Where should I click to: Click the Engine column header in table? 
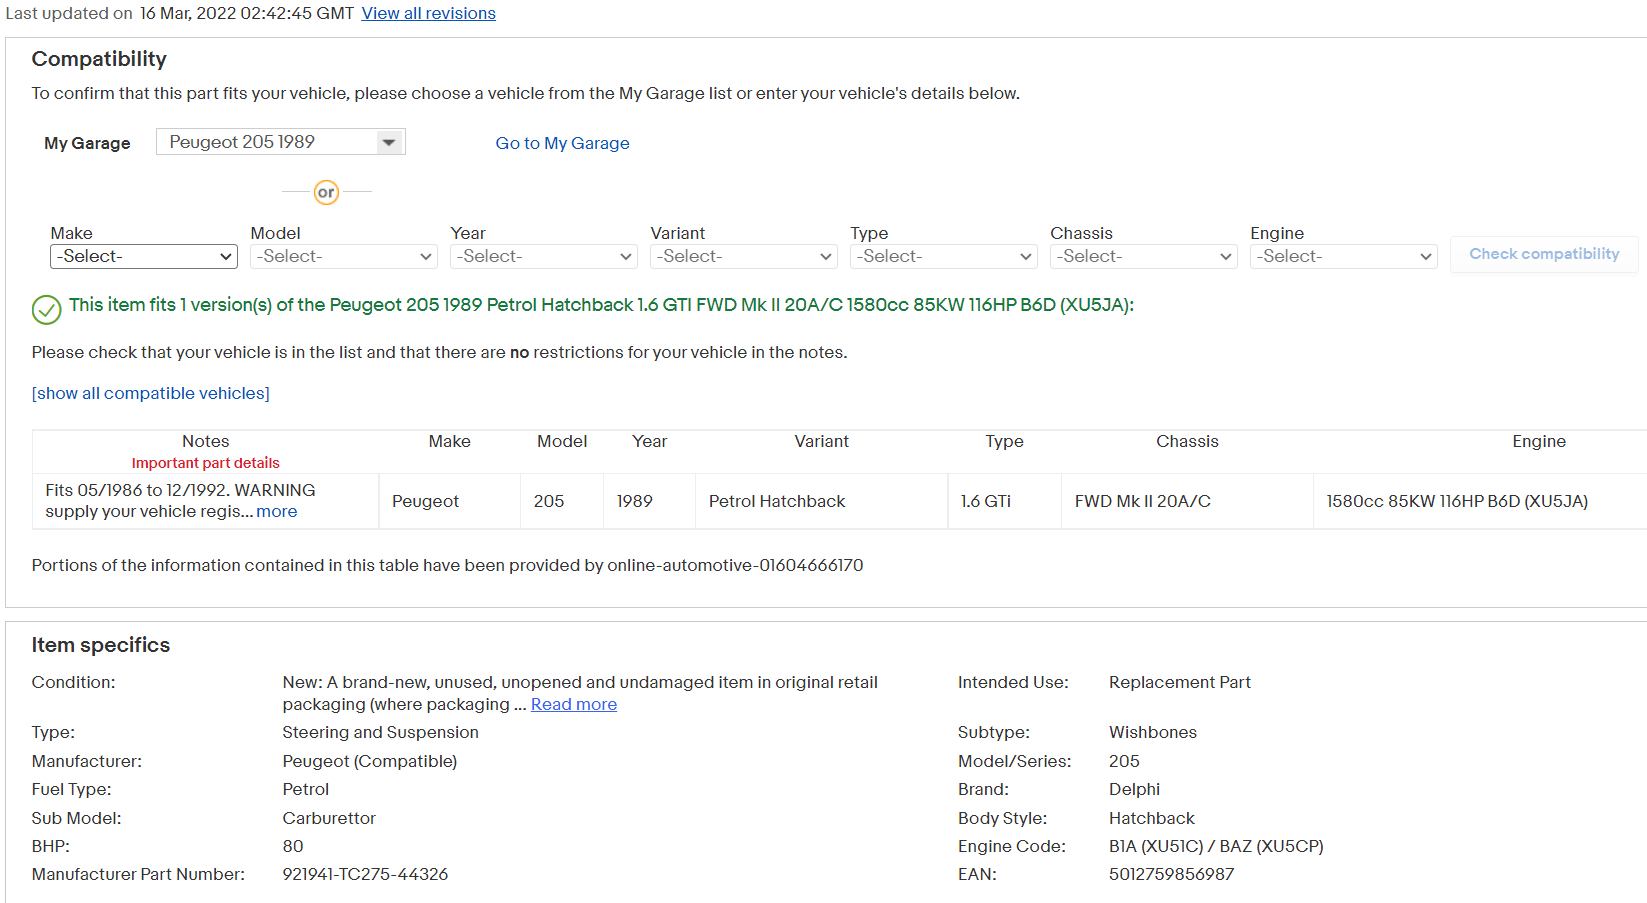click(x=1540, y=441)
